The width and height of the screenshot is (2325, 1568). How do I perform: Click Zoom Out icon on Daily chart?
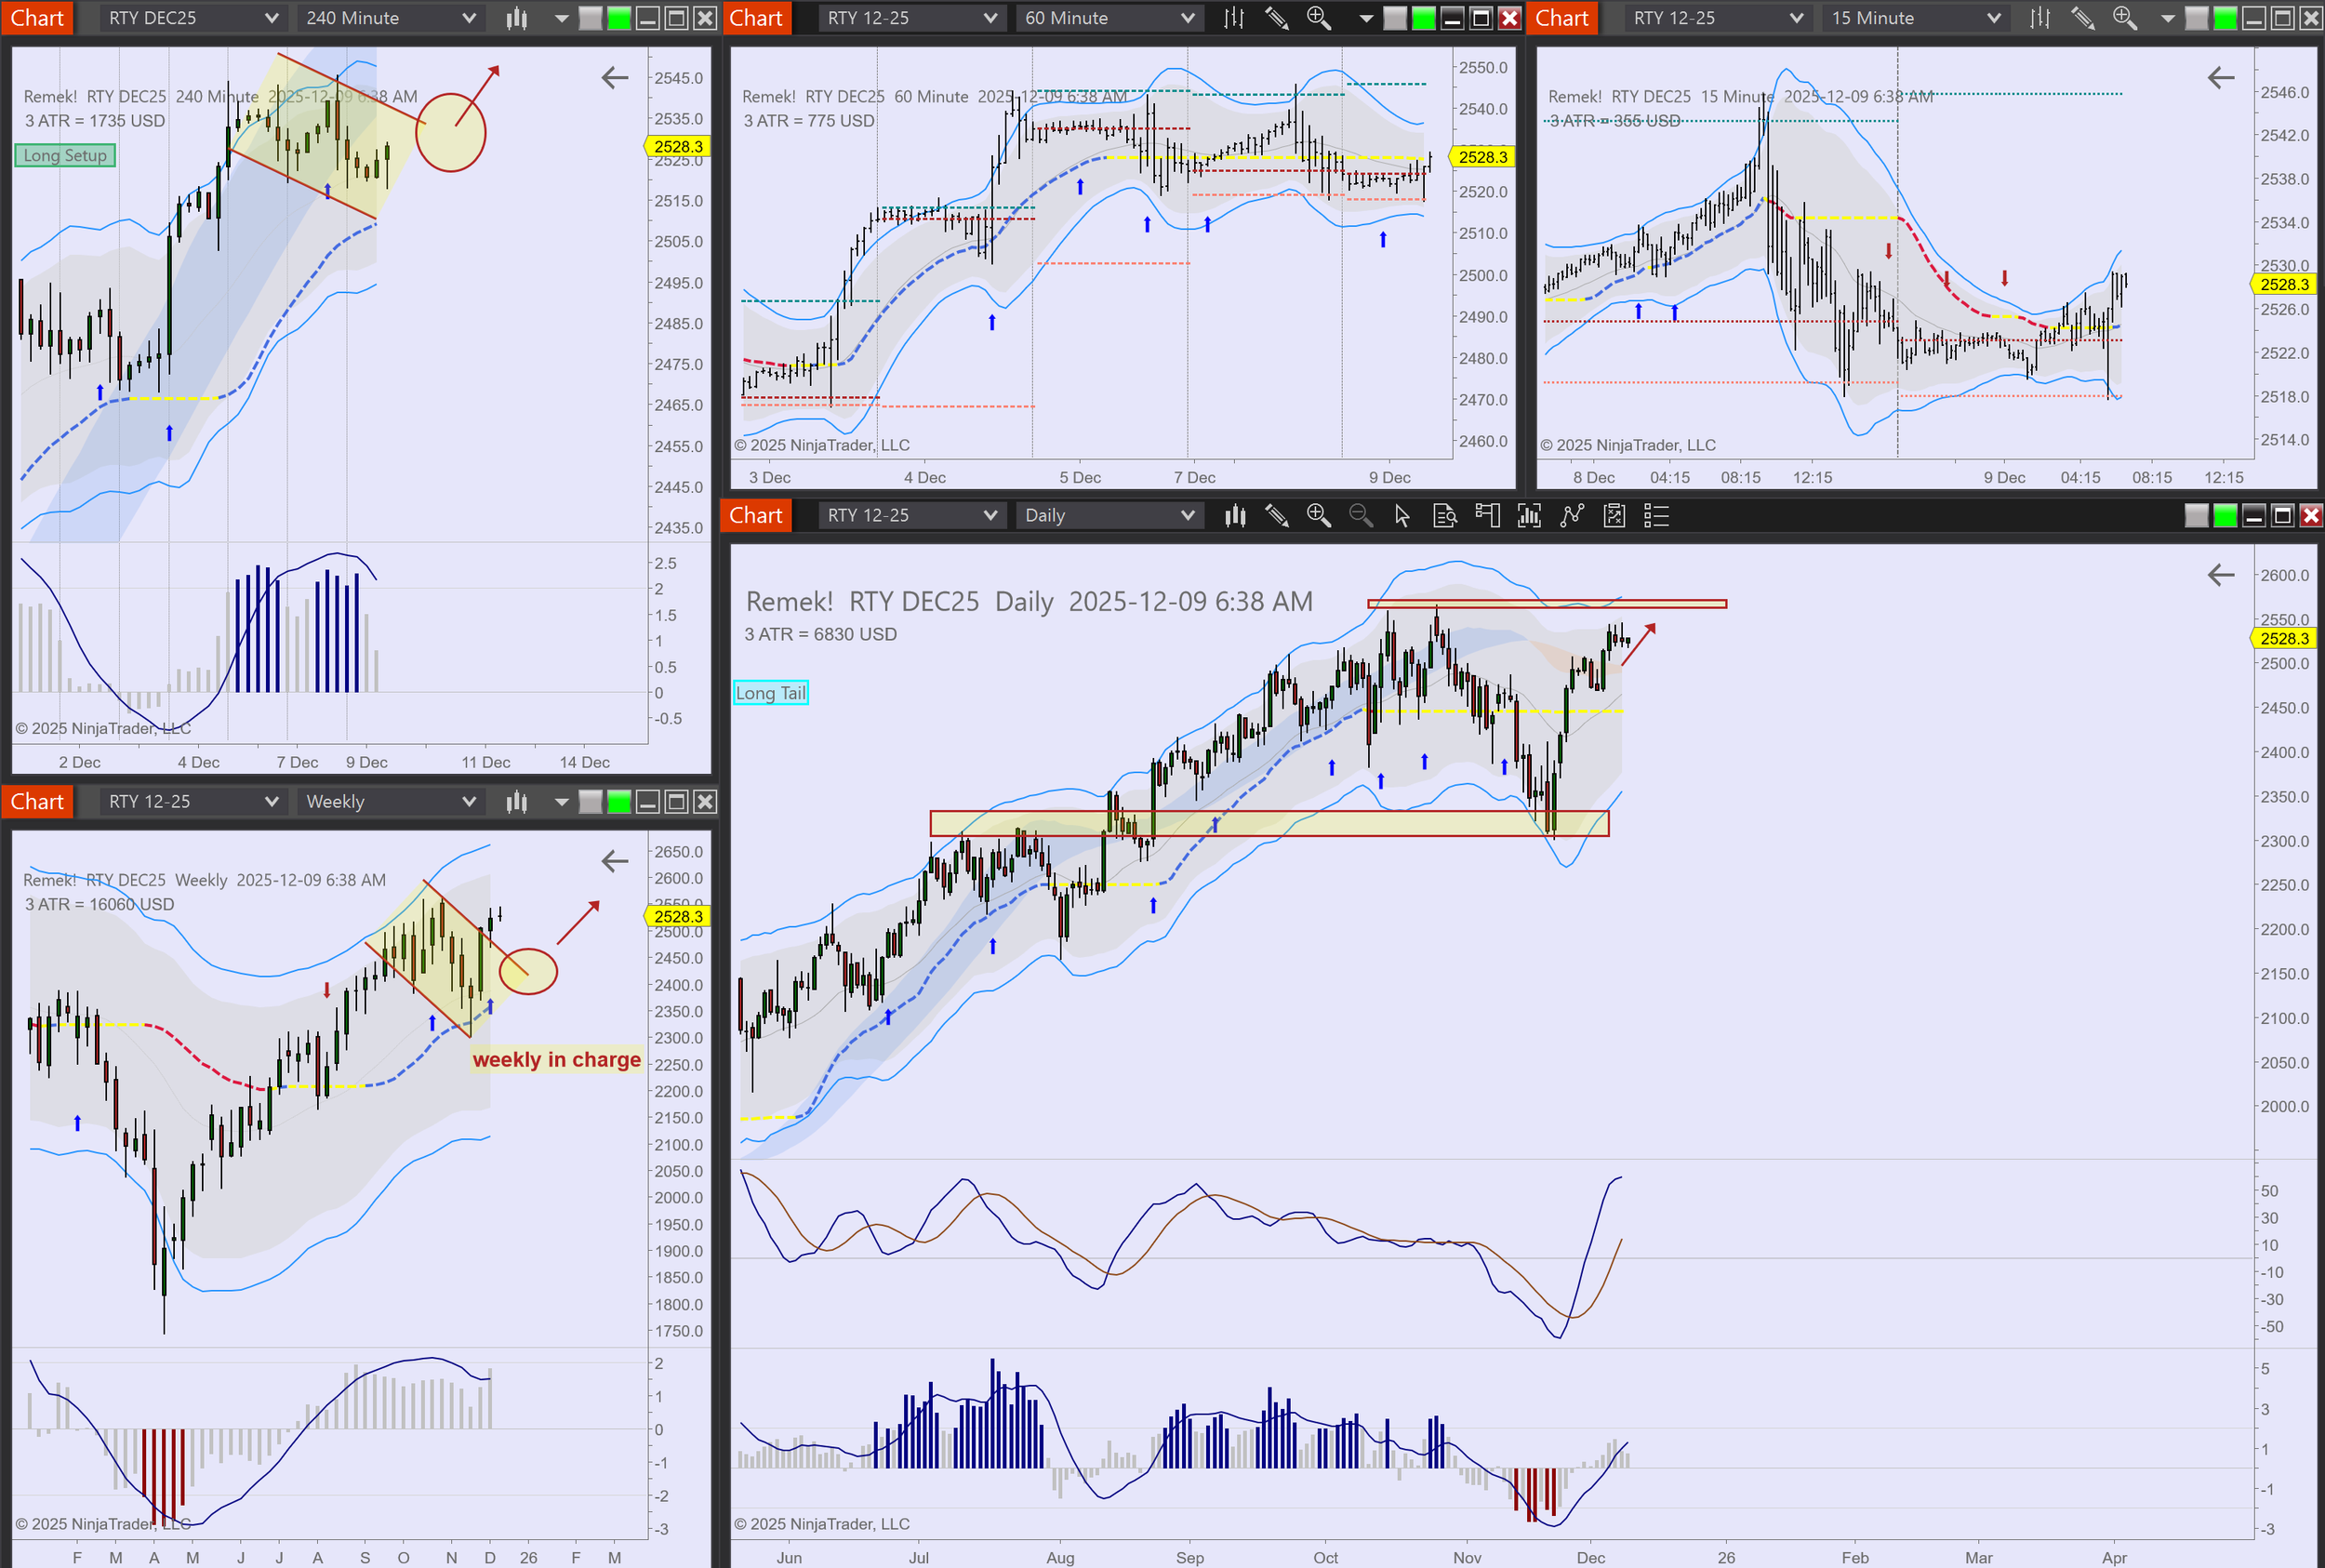[1360, 516]
